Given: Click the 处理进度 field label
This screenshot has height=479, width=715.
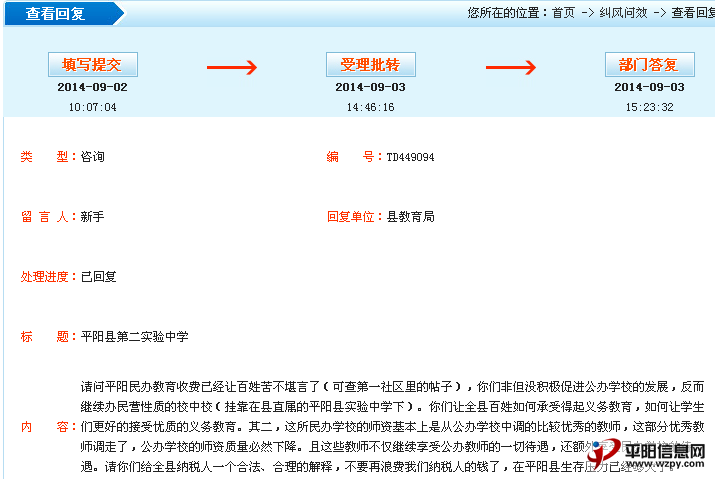Looking at the screenshot, I should tap(47, 277).
